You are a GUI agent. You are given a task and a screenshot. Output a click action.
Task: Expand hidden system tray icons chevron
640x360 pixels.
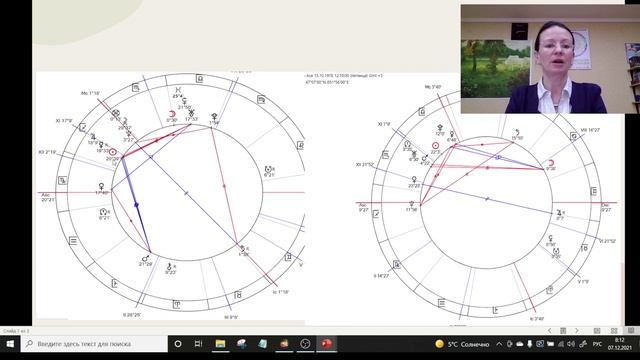pos(499,344)
